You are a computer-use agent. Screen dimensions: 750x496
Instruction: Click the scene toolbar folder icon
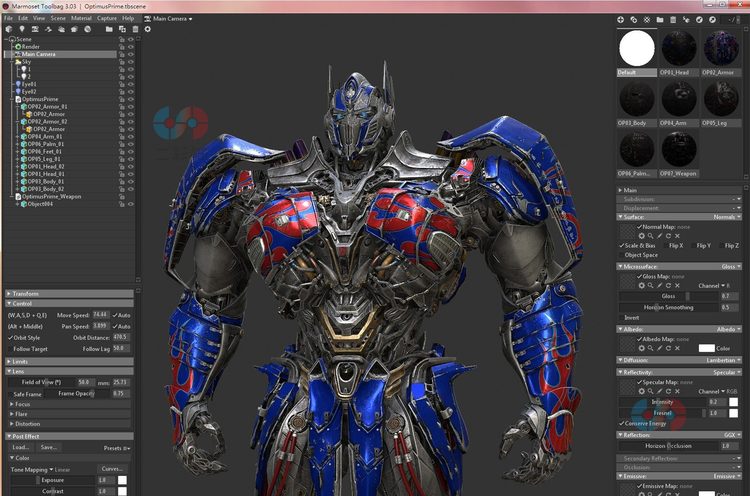point(109,29)
